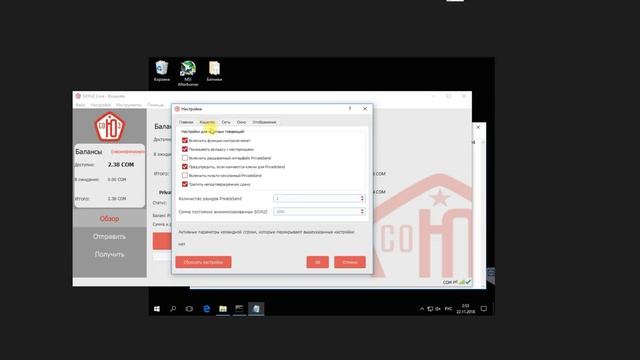Close the rear window behind the wallet
Image resolution: width=640 pixels, height=360 pixels.
click(478, 127)
